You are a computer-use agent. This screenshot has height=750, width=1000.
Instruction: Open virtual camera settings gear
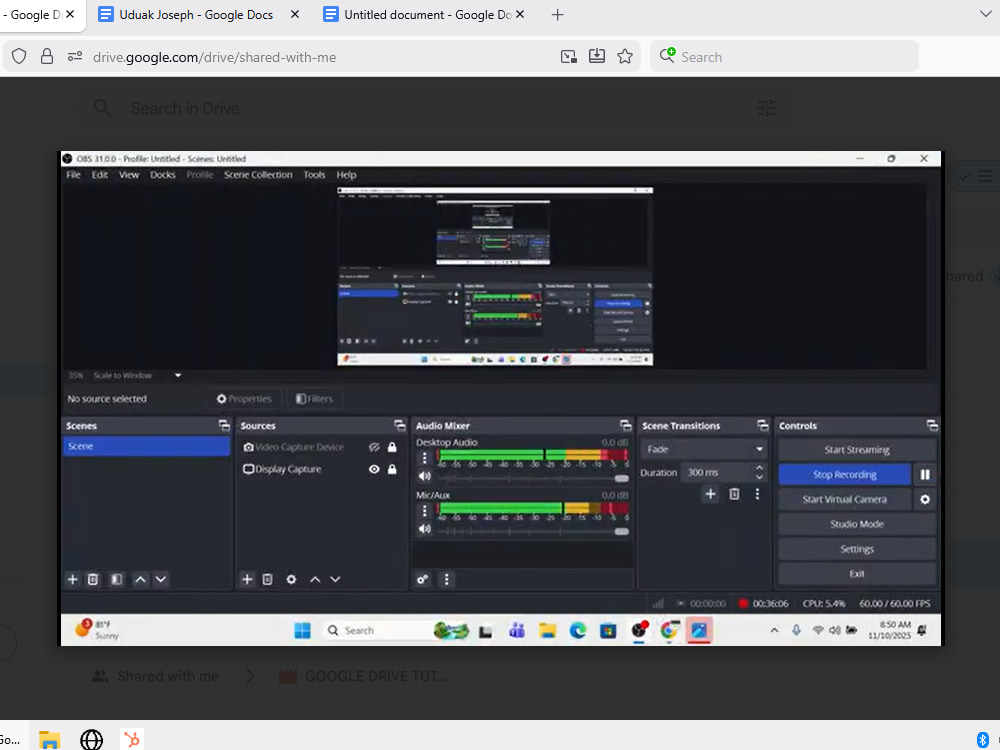pyautogui.click(x=925, y=500)
